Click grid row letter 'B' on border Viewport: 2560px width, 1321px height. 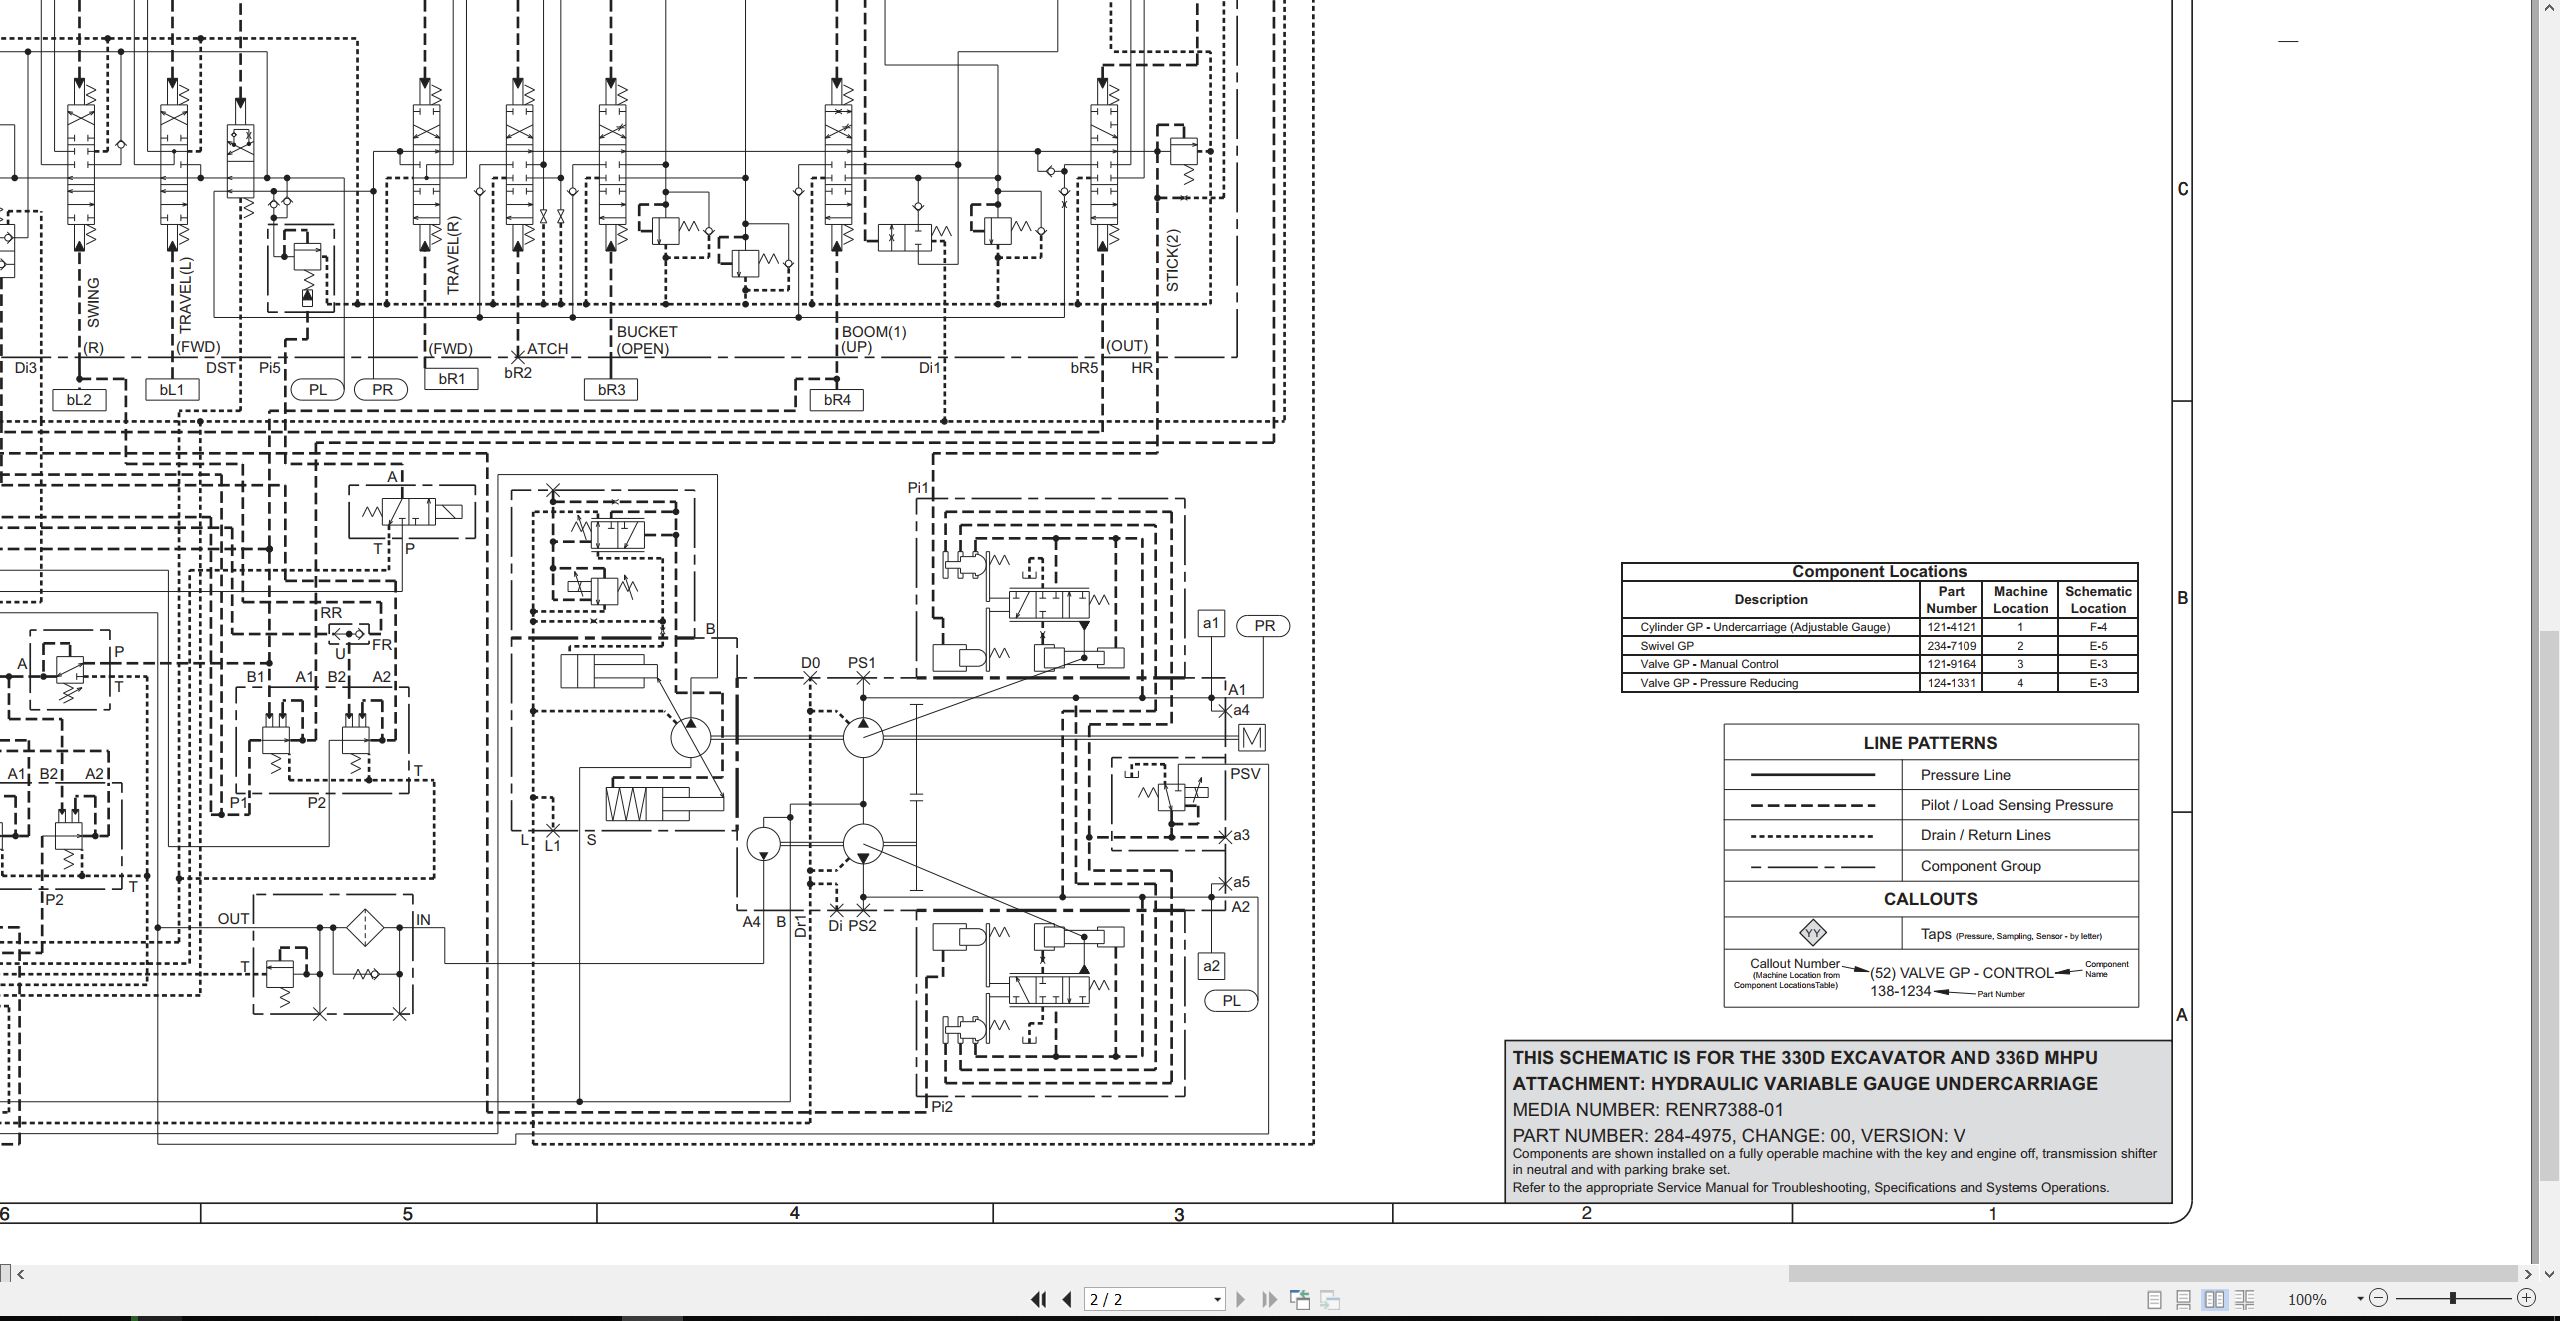[2182, 598]
